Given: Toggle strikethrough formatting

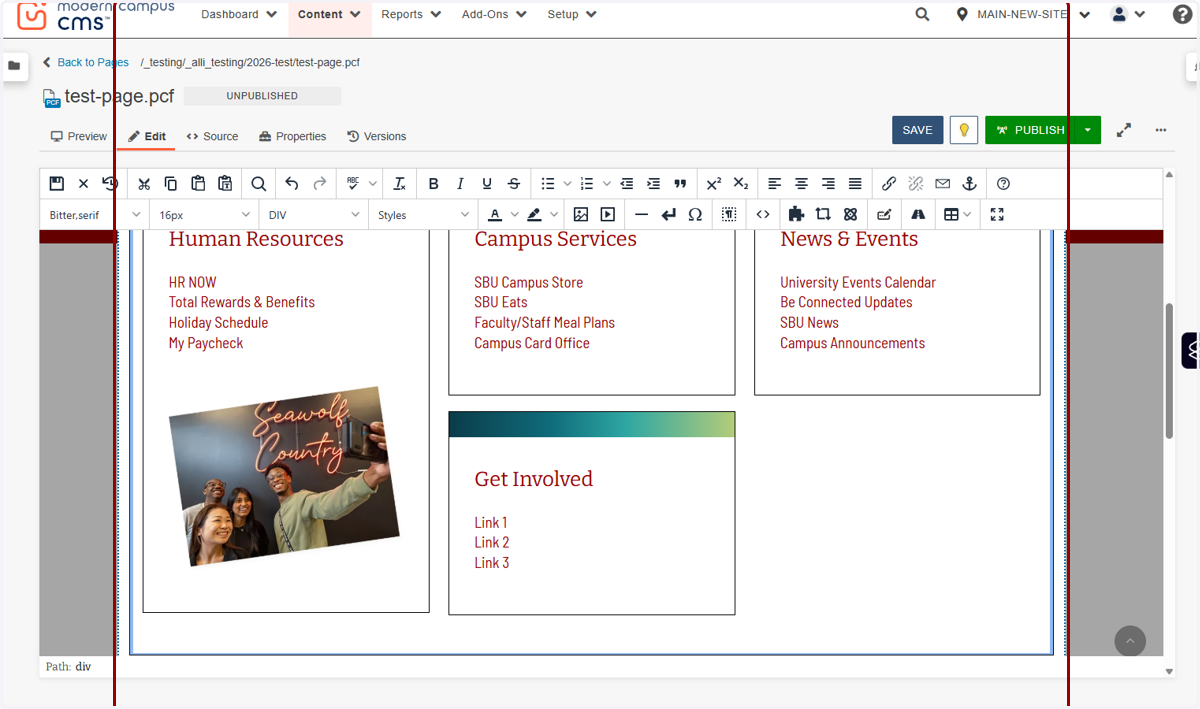Looking at the screenshot, I should click(x=514, y=184).
